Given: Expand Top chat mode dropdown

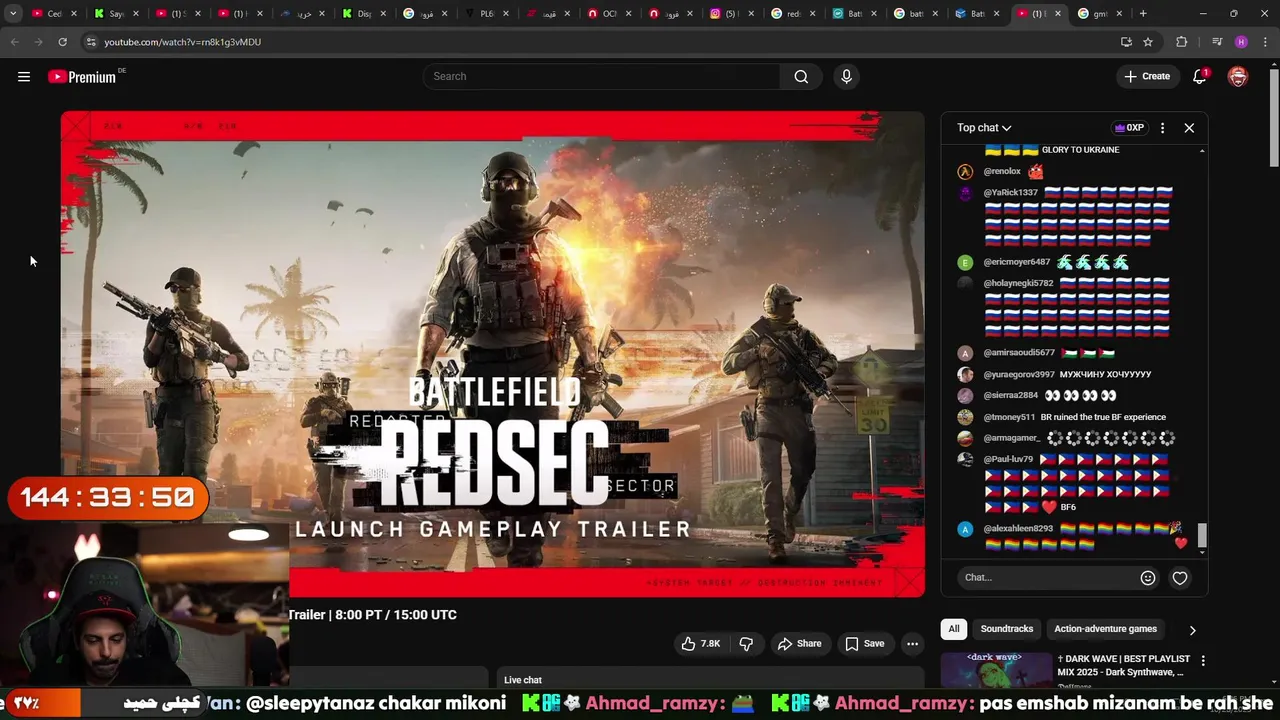Looking at the screenshot, I should [x=984, y=128].
